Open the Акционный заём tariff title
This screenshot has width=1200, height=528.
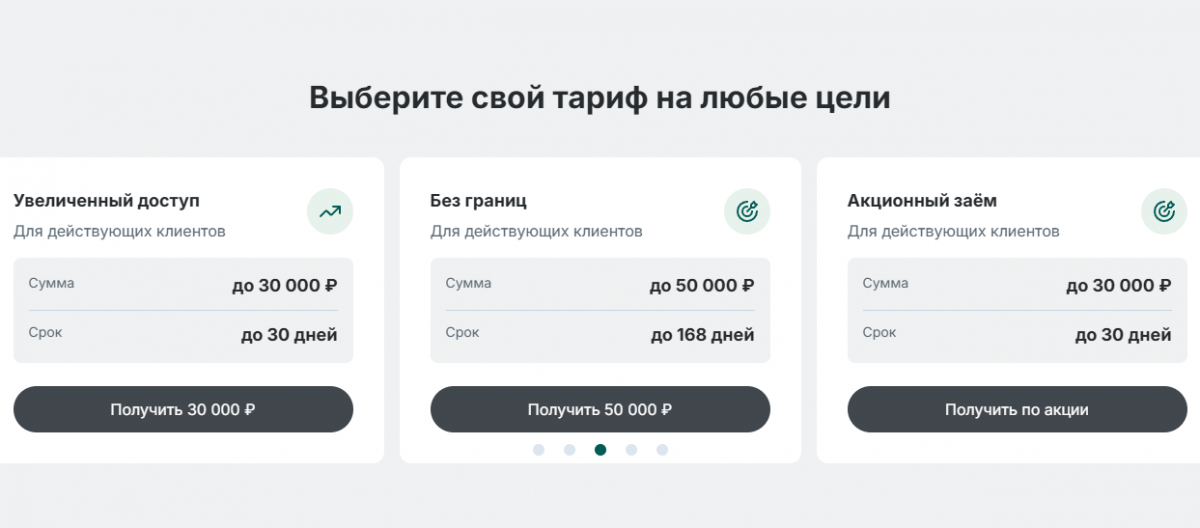[922, 201]
